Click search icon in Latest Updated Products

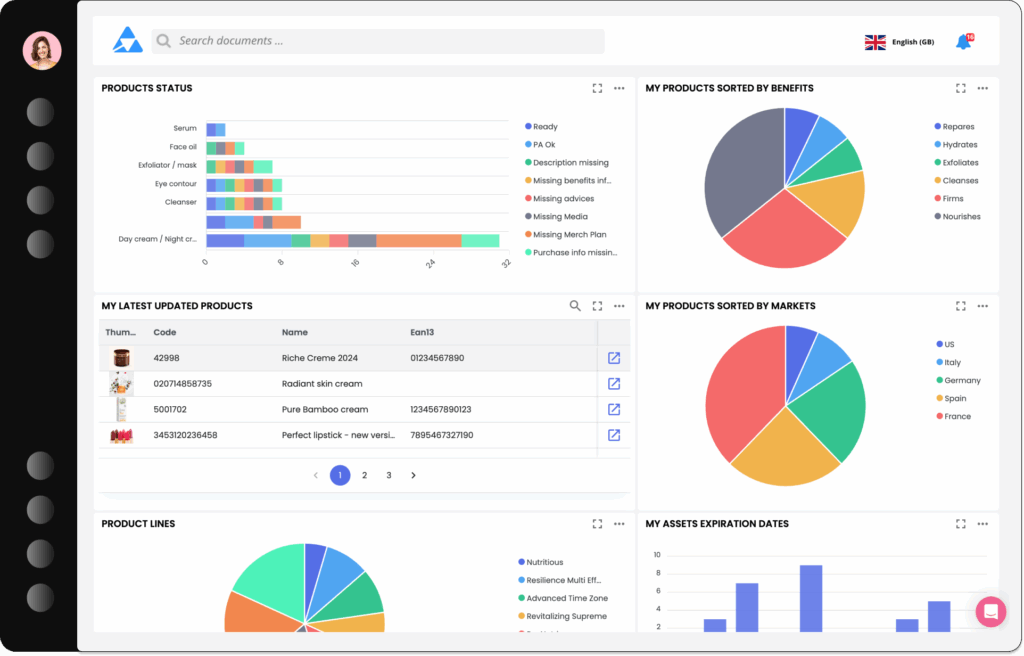575,306
